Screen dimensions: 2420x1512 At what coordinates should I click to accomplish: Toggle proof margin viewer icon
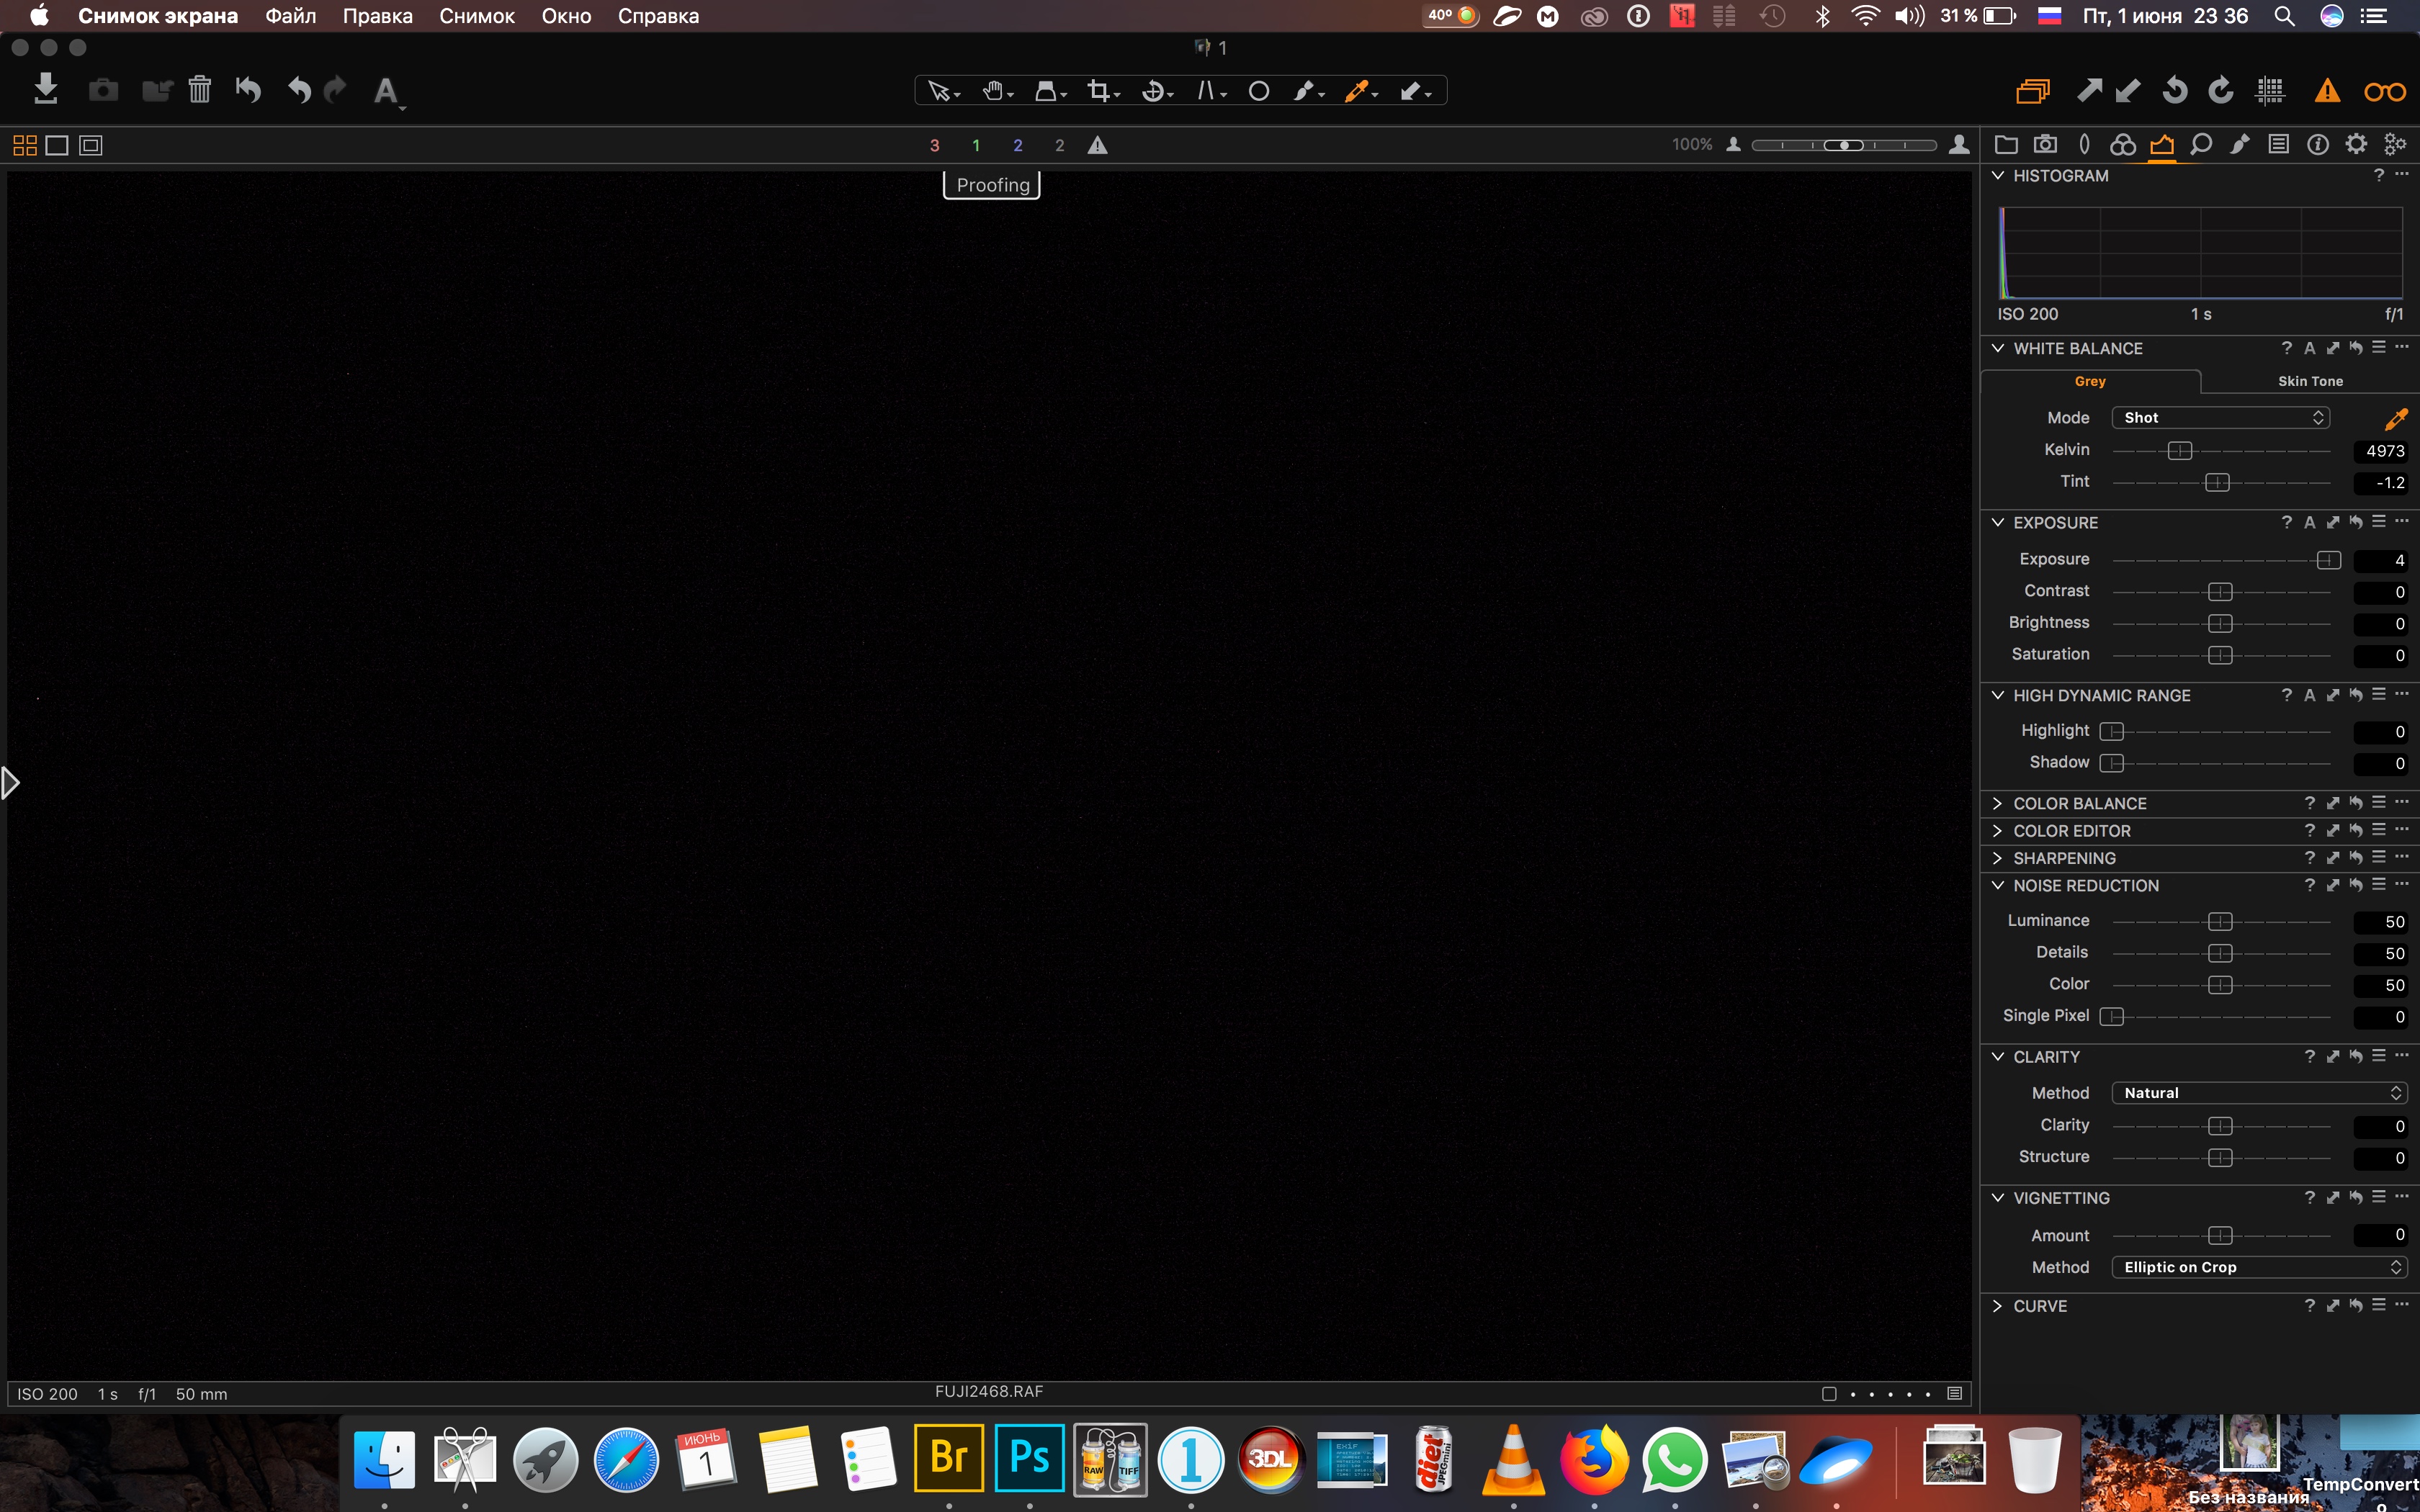point(91,145)
